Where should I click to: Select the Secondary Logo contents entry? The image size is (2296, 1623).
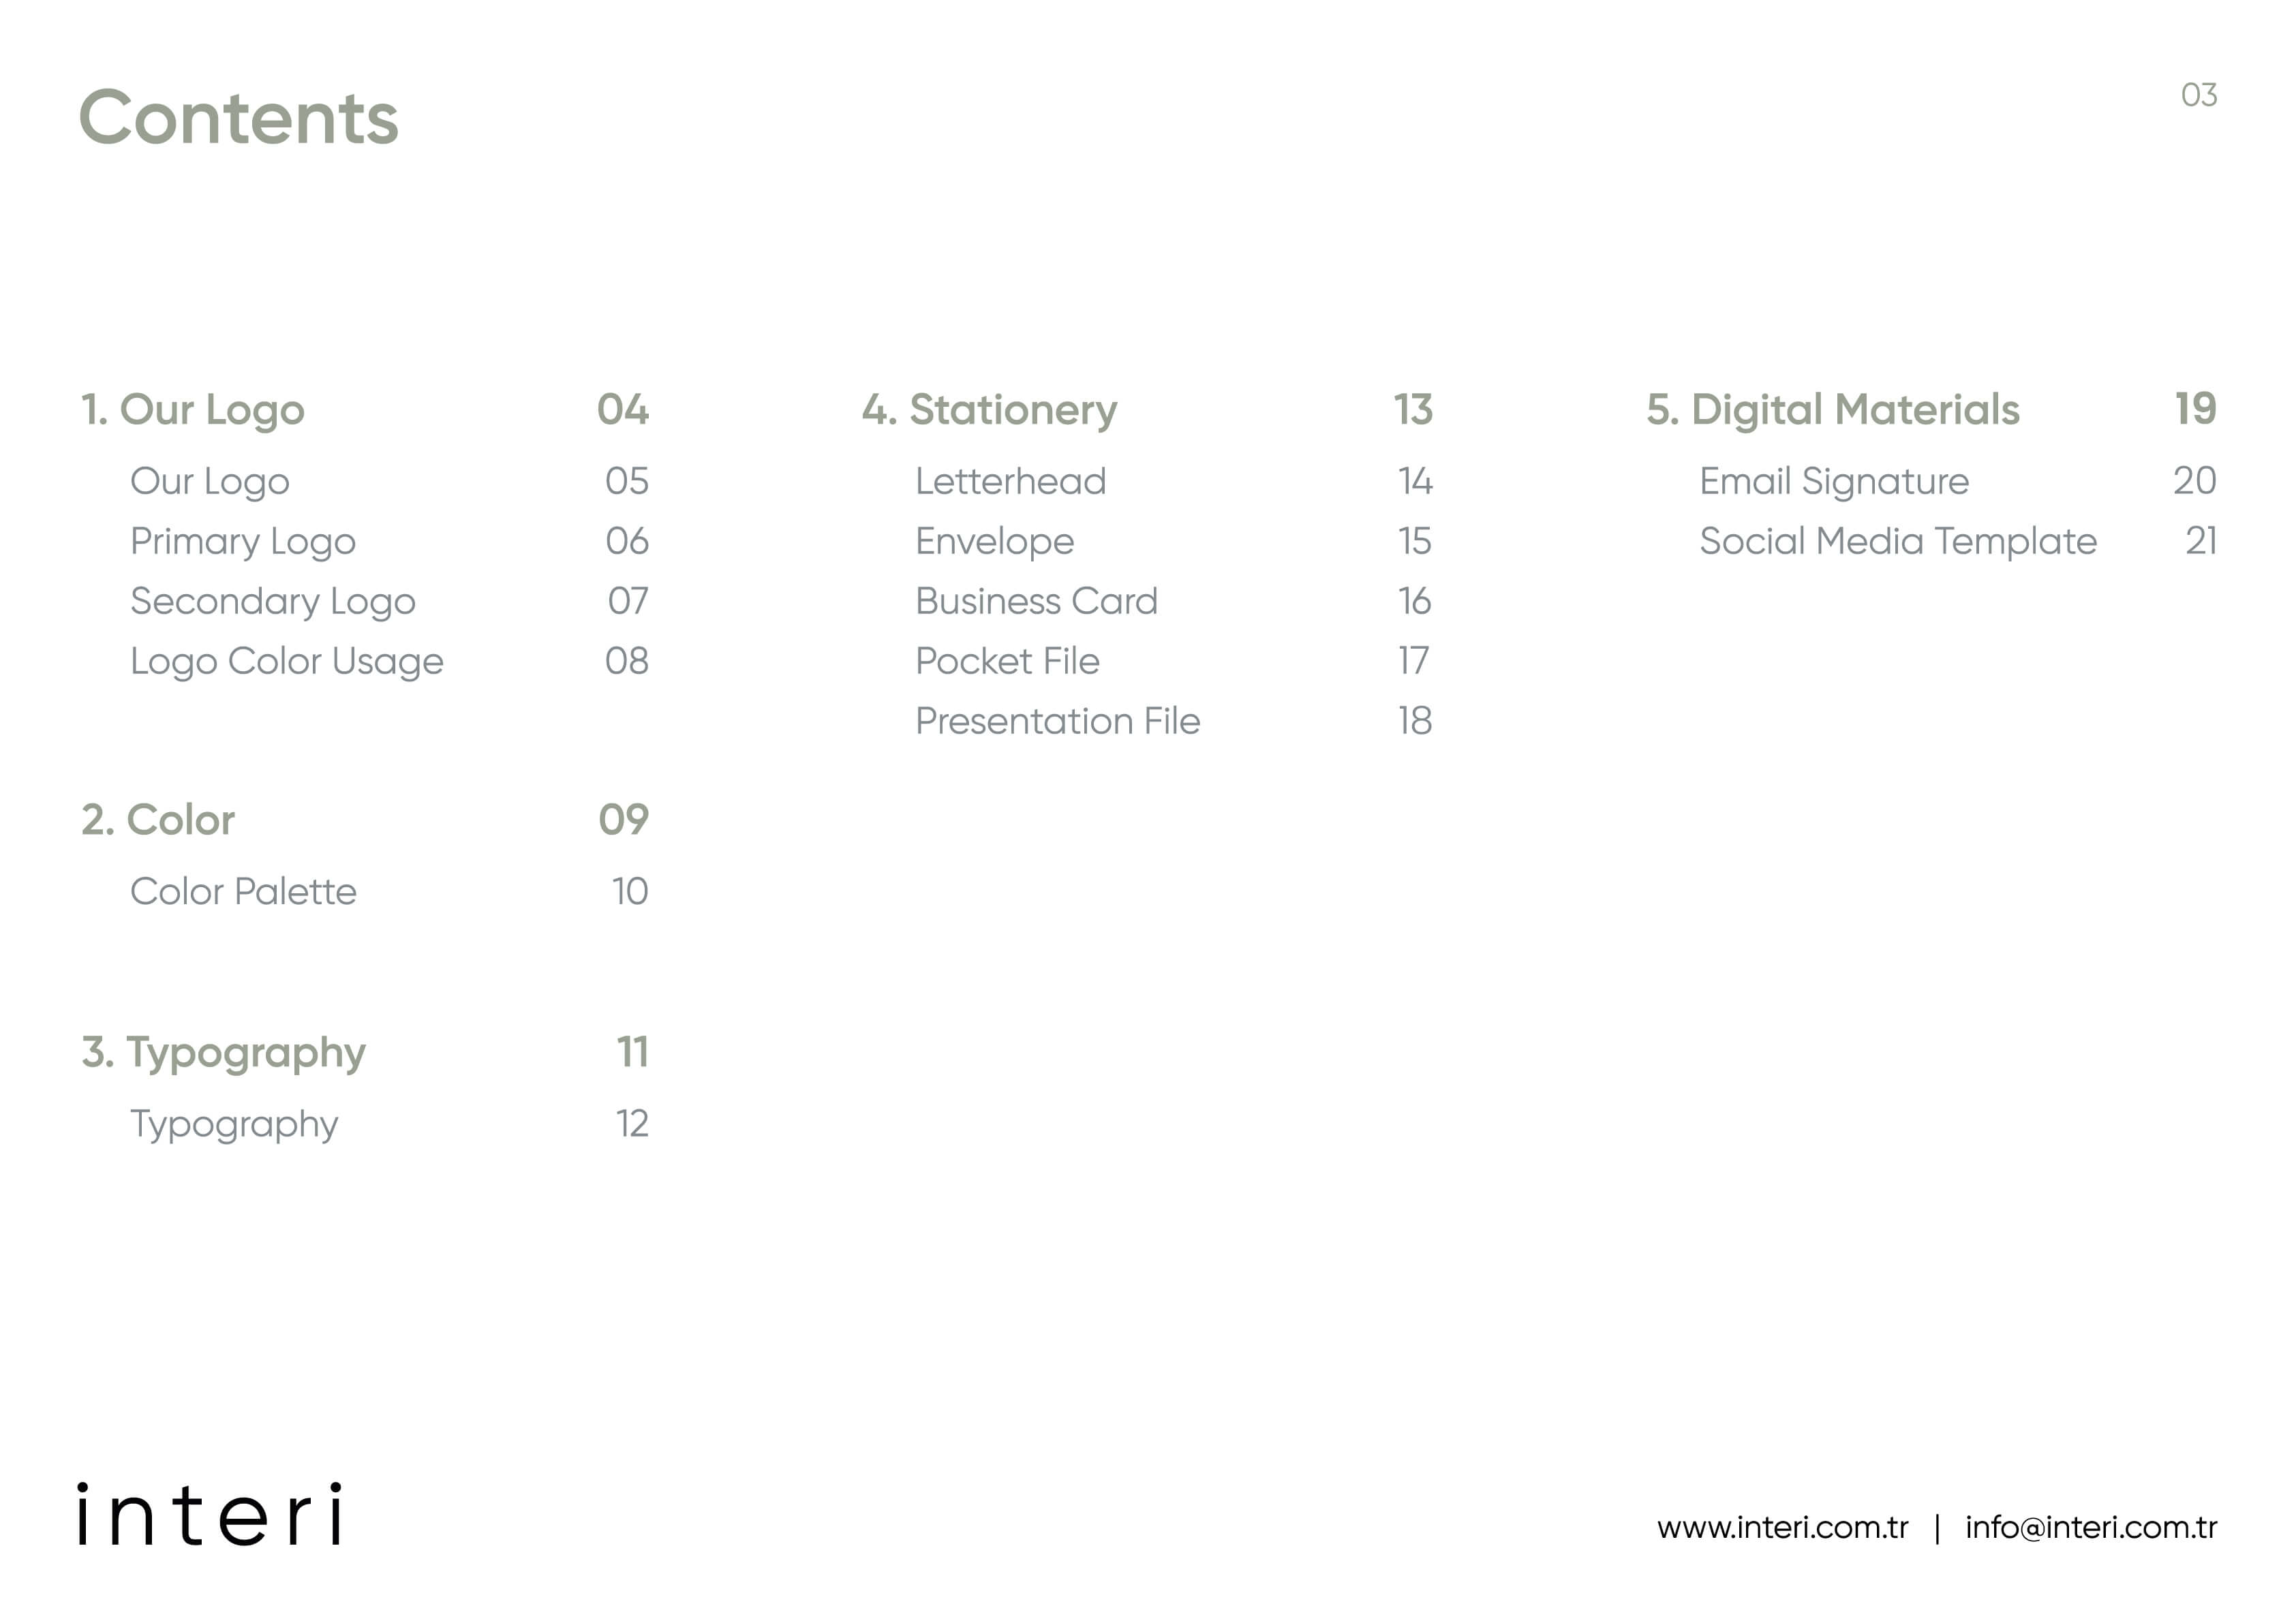[x=273, y=602]
